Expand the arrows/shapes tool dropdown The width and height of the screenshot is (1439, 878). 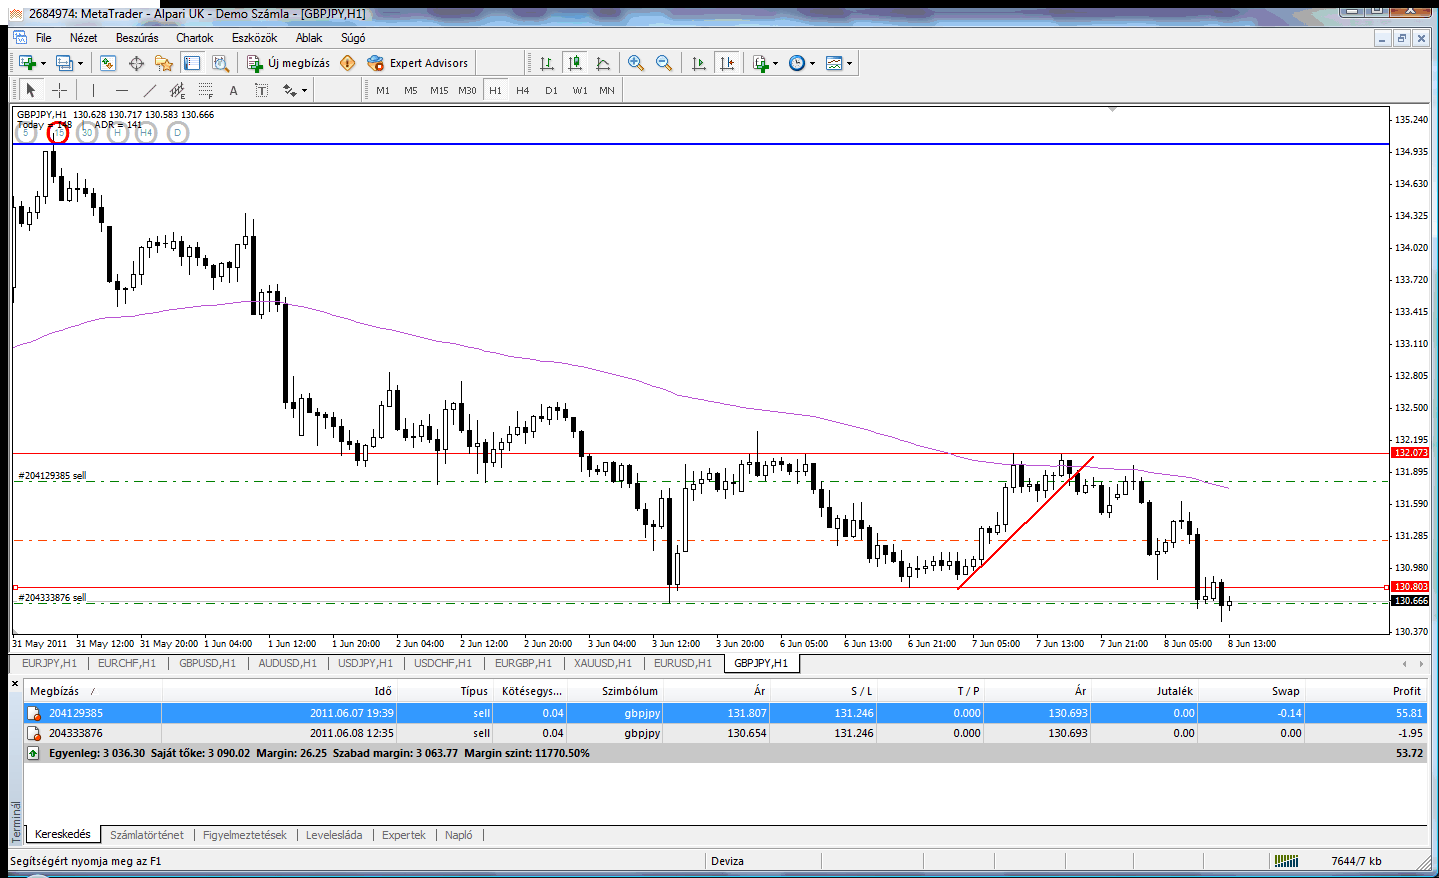pyautogui.click(x=304, y=91)
